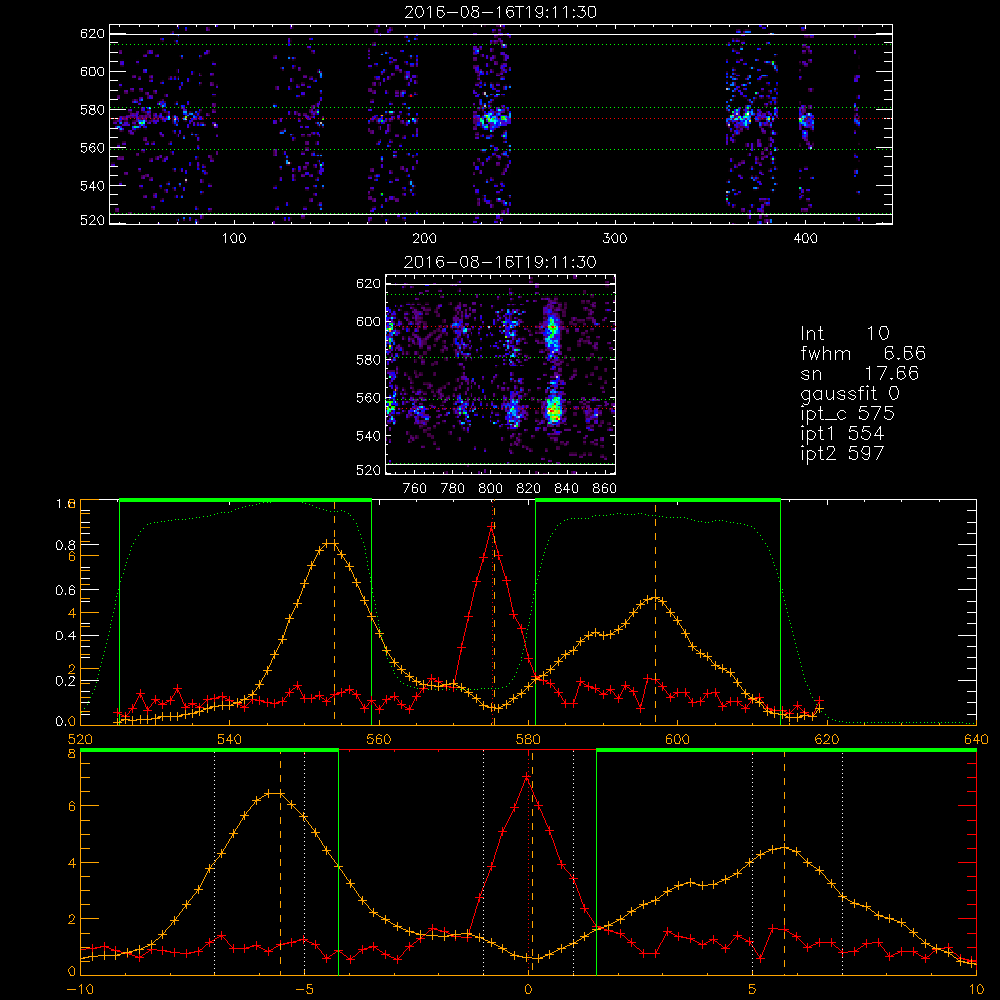Click x-axis label -10 of bottom plot

click(80, 990)
